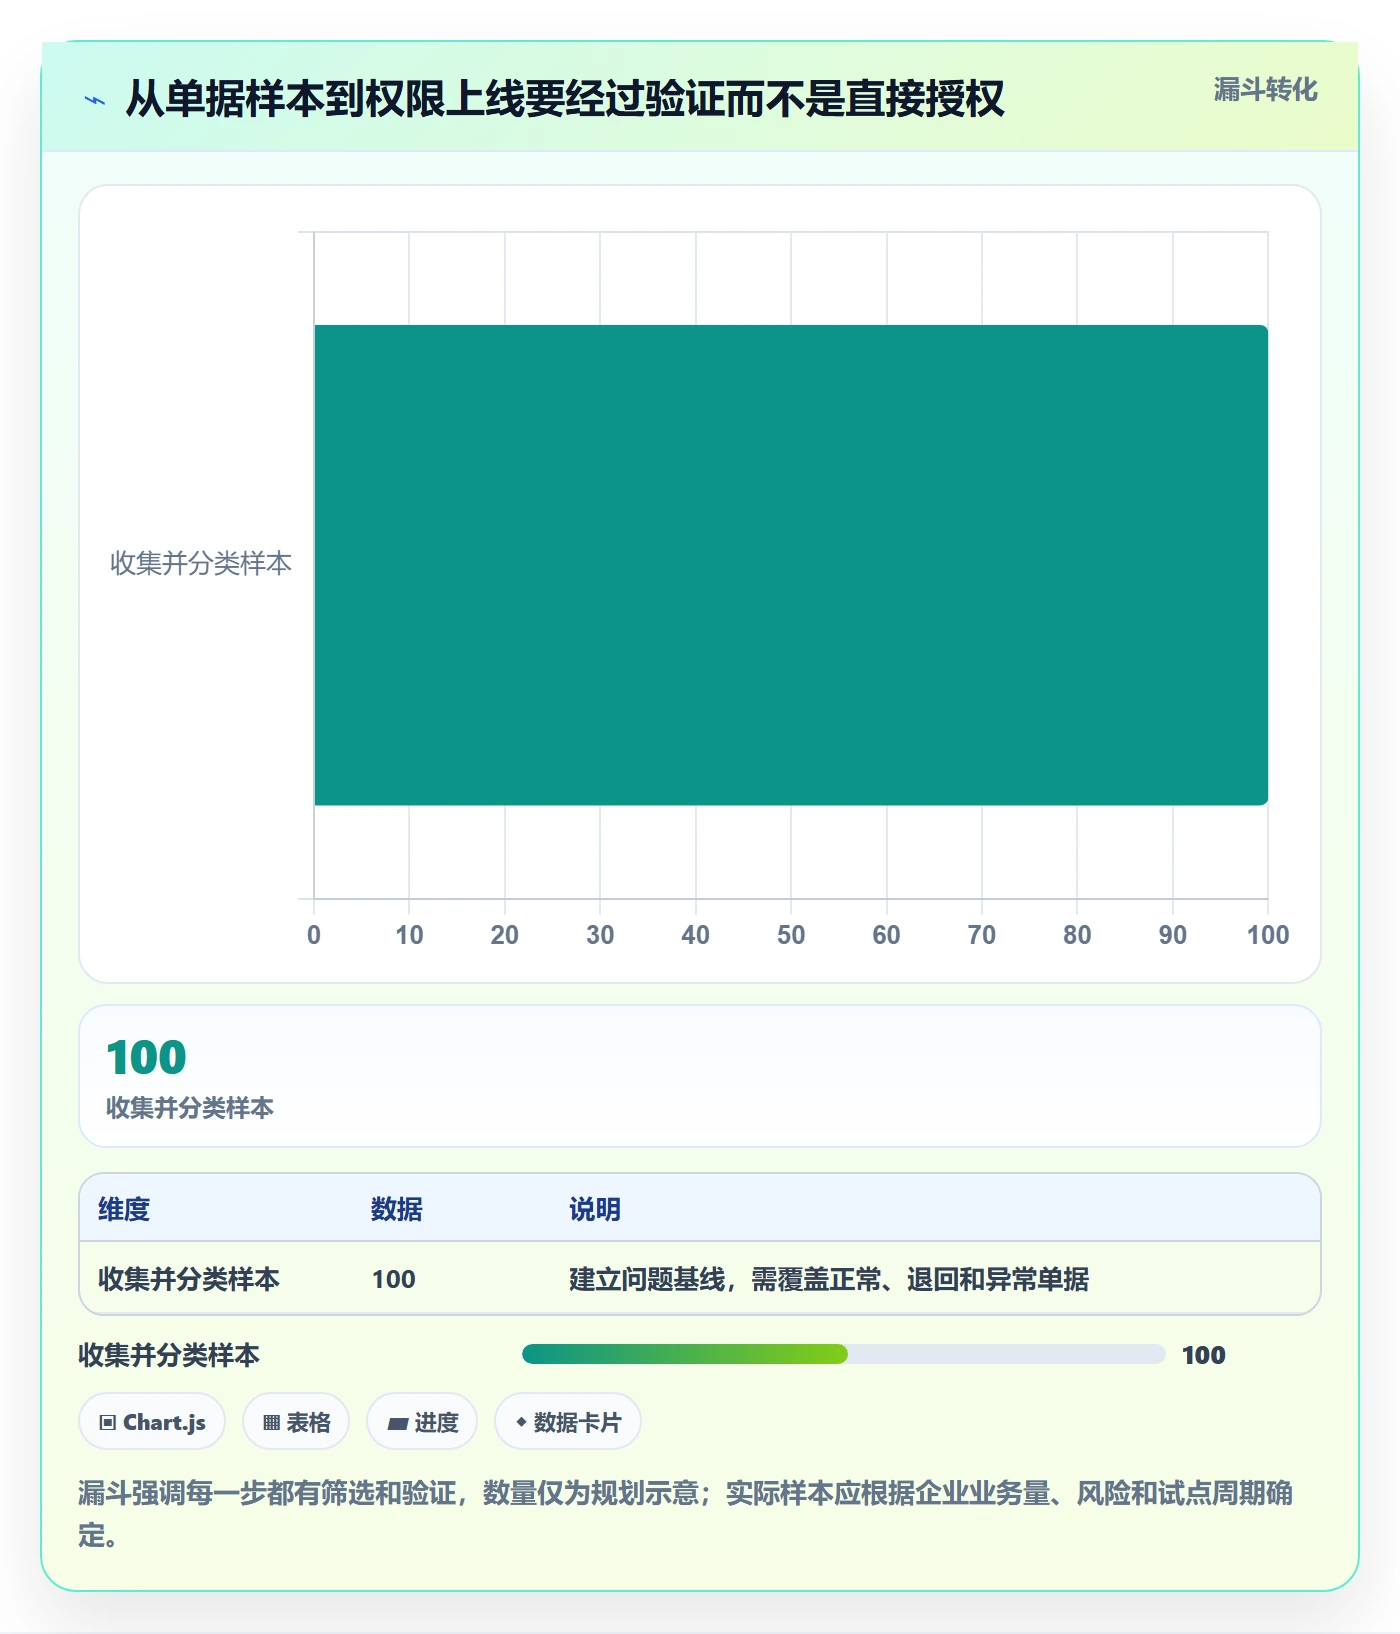Click the table cell 收集并分类样本

[x=189, y=1279]
